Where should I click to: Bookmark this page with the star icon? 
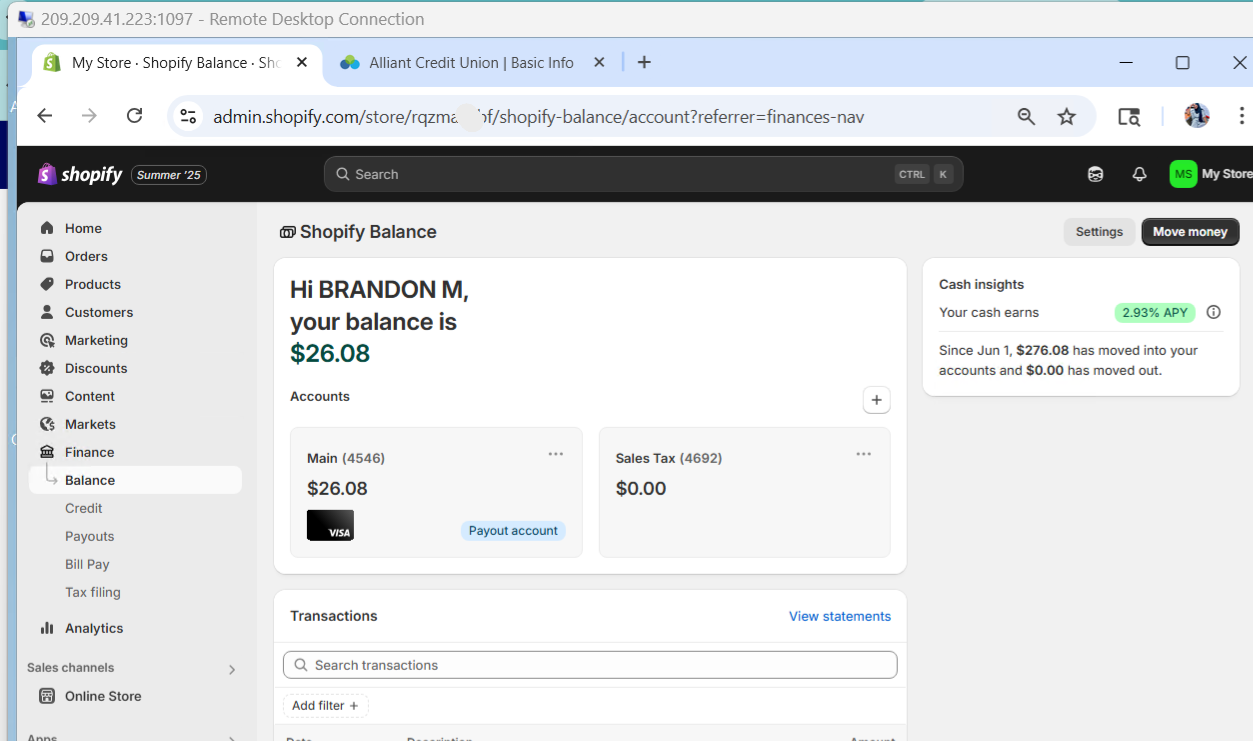(x=1067, y=117)
